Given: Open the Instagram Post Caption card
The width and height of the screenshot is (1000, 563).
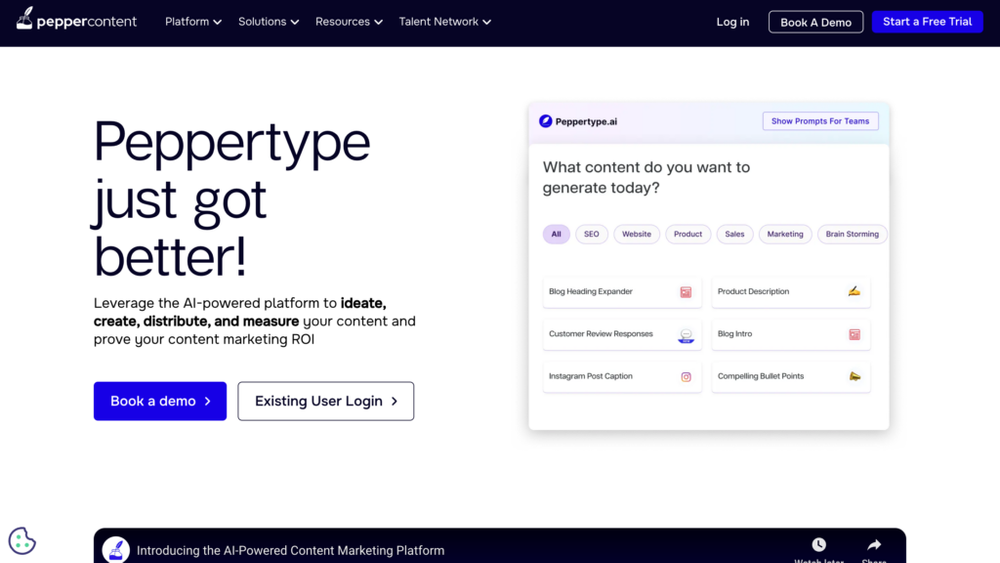Looking at the screenshot, I should 622,377.
